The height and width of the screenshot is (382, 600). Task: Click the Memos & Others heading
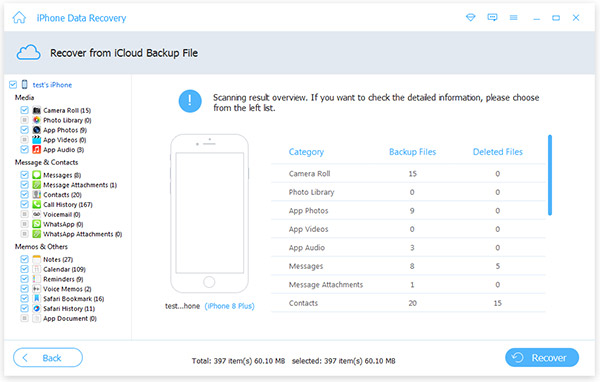41,247
